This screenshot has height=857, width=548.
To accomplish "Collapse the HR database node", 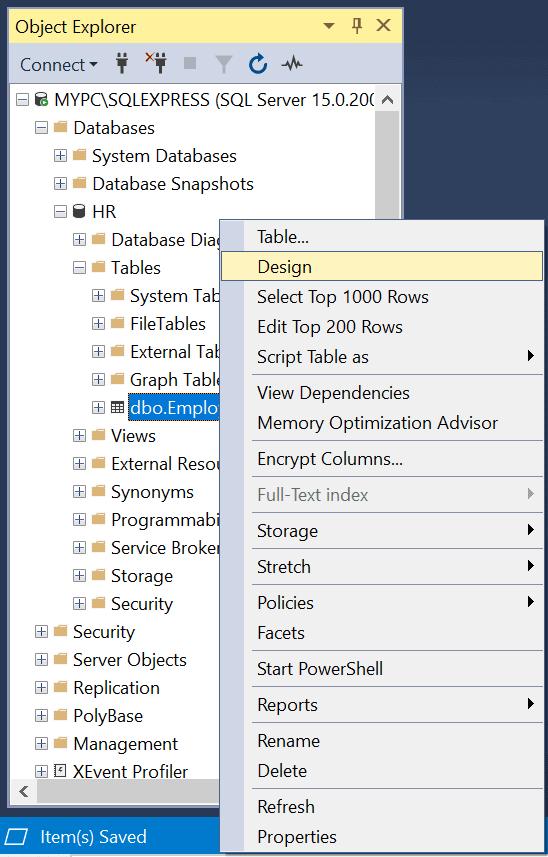I will [61, 212].
